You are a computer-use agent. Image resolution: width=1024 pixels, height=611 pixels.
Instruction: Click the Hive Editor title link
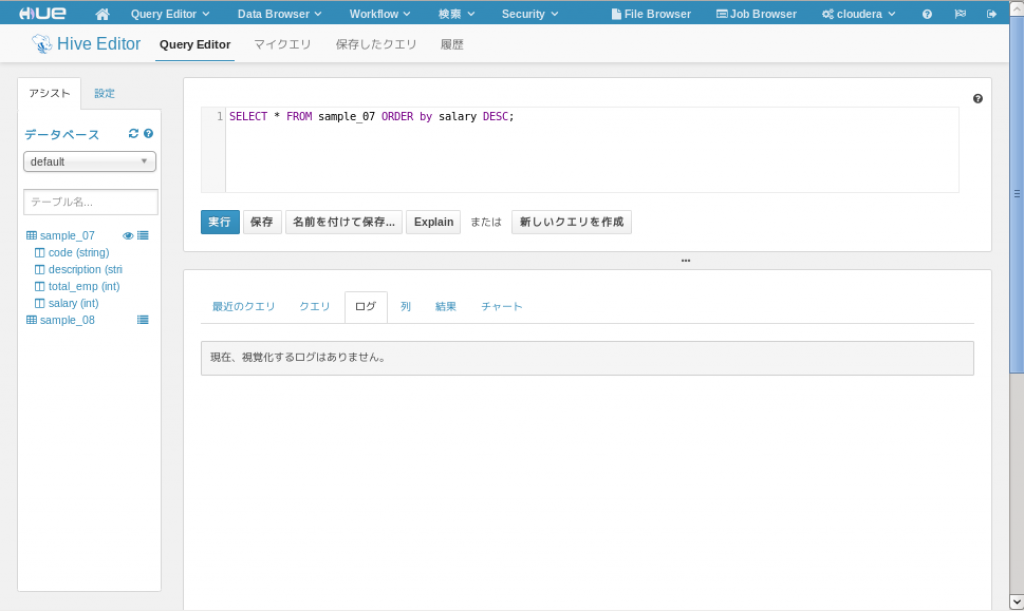click(99, 44)
